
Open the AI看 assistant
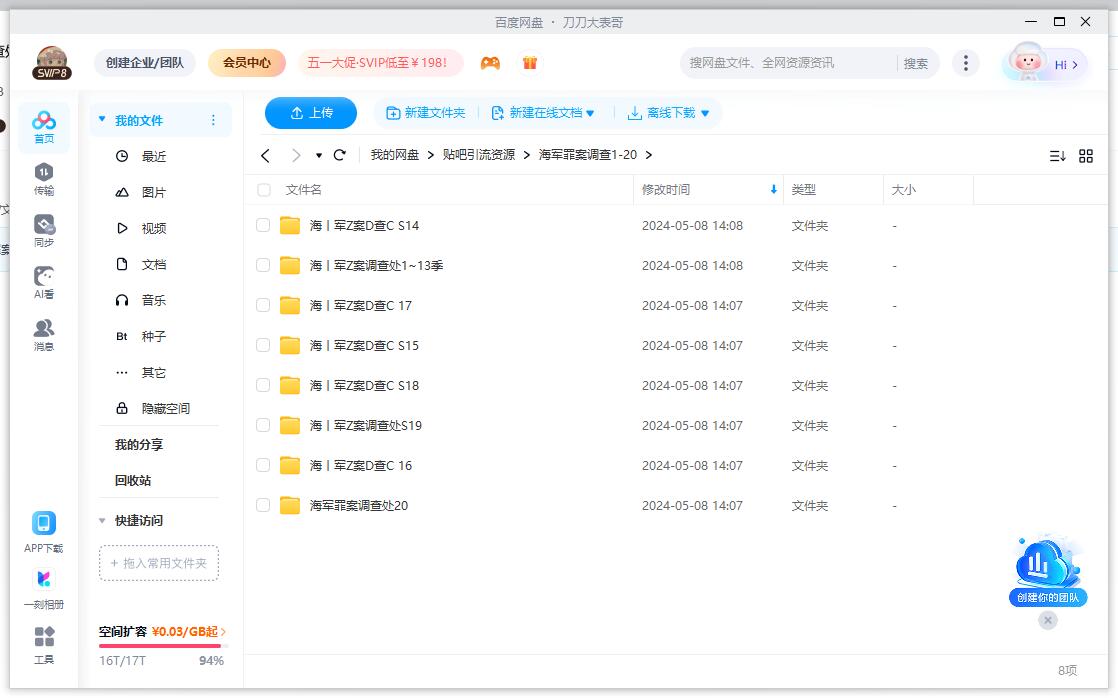tap(43, 282)
